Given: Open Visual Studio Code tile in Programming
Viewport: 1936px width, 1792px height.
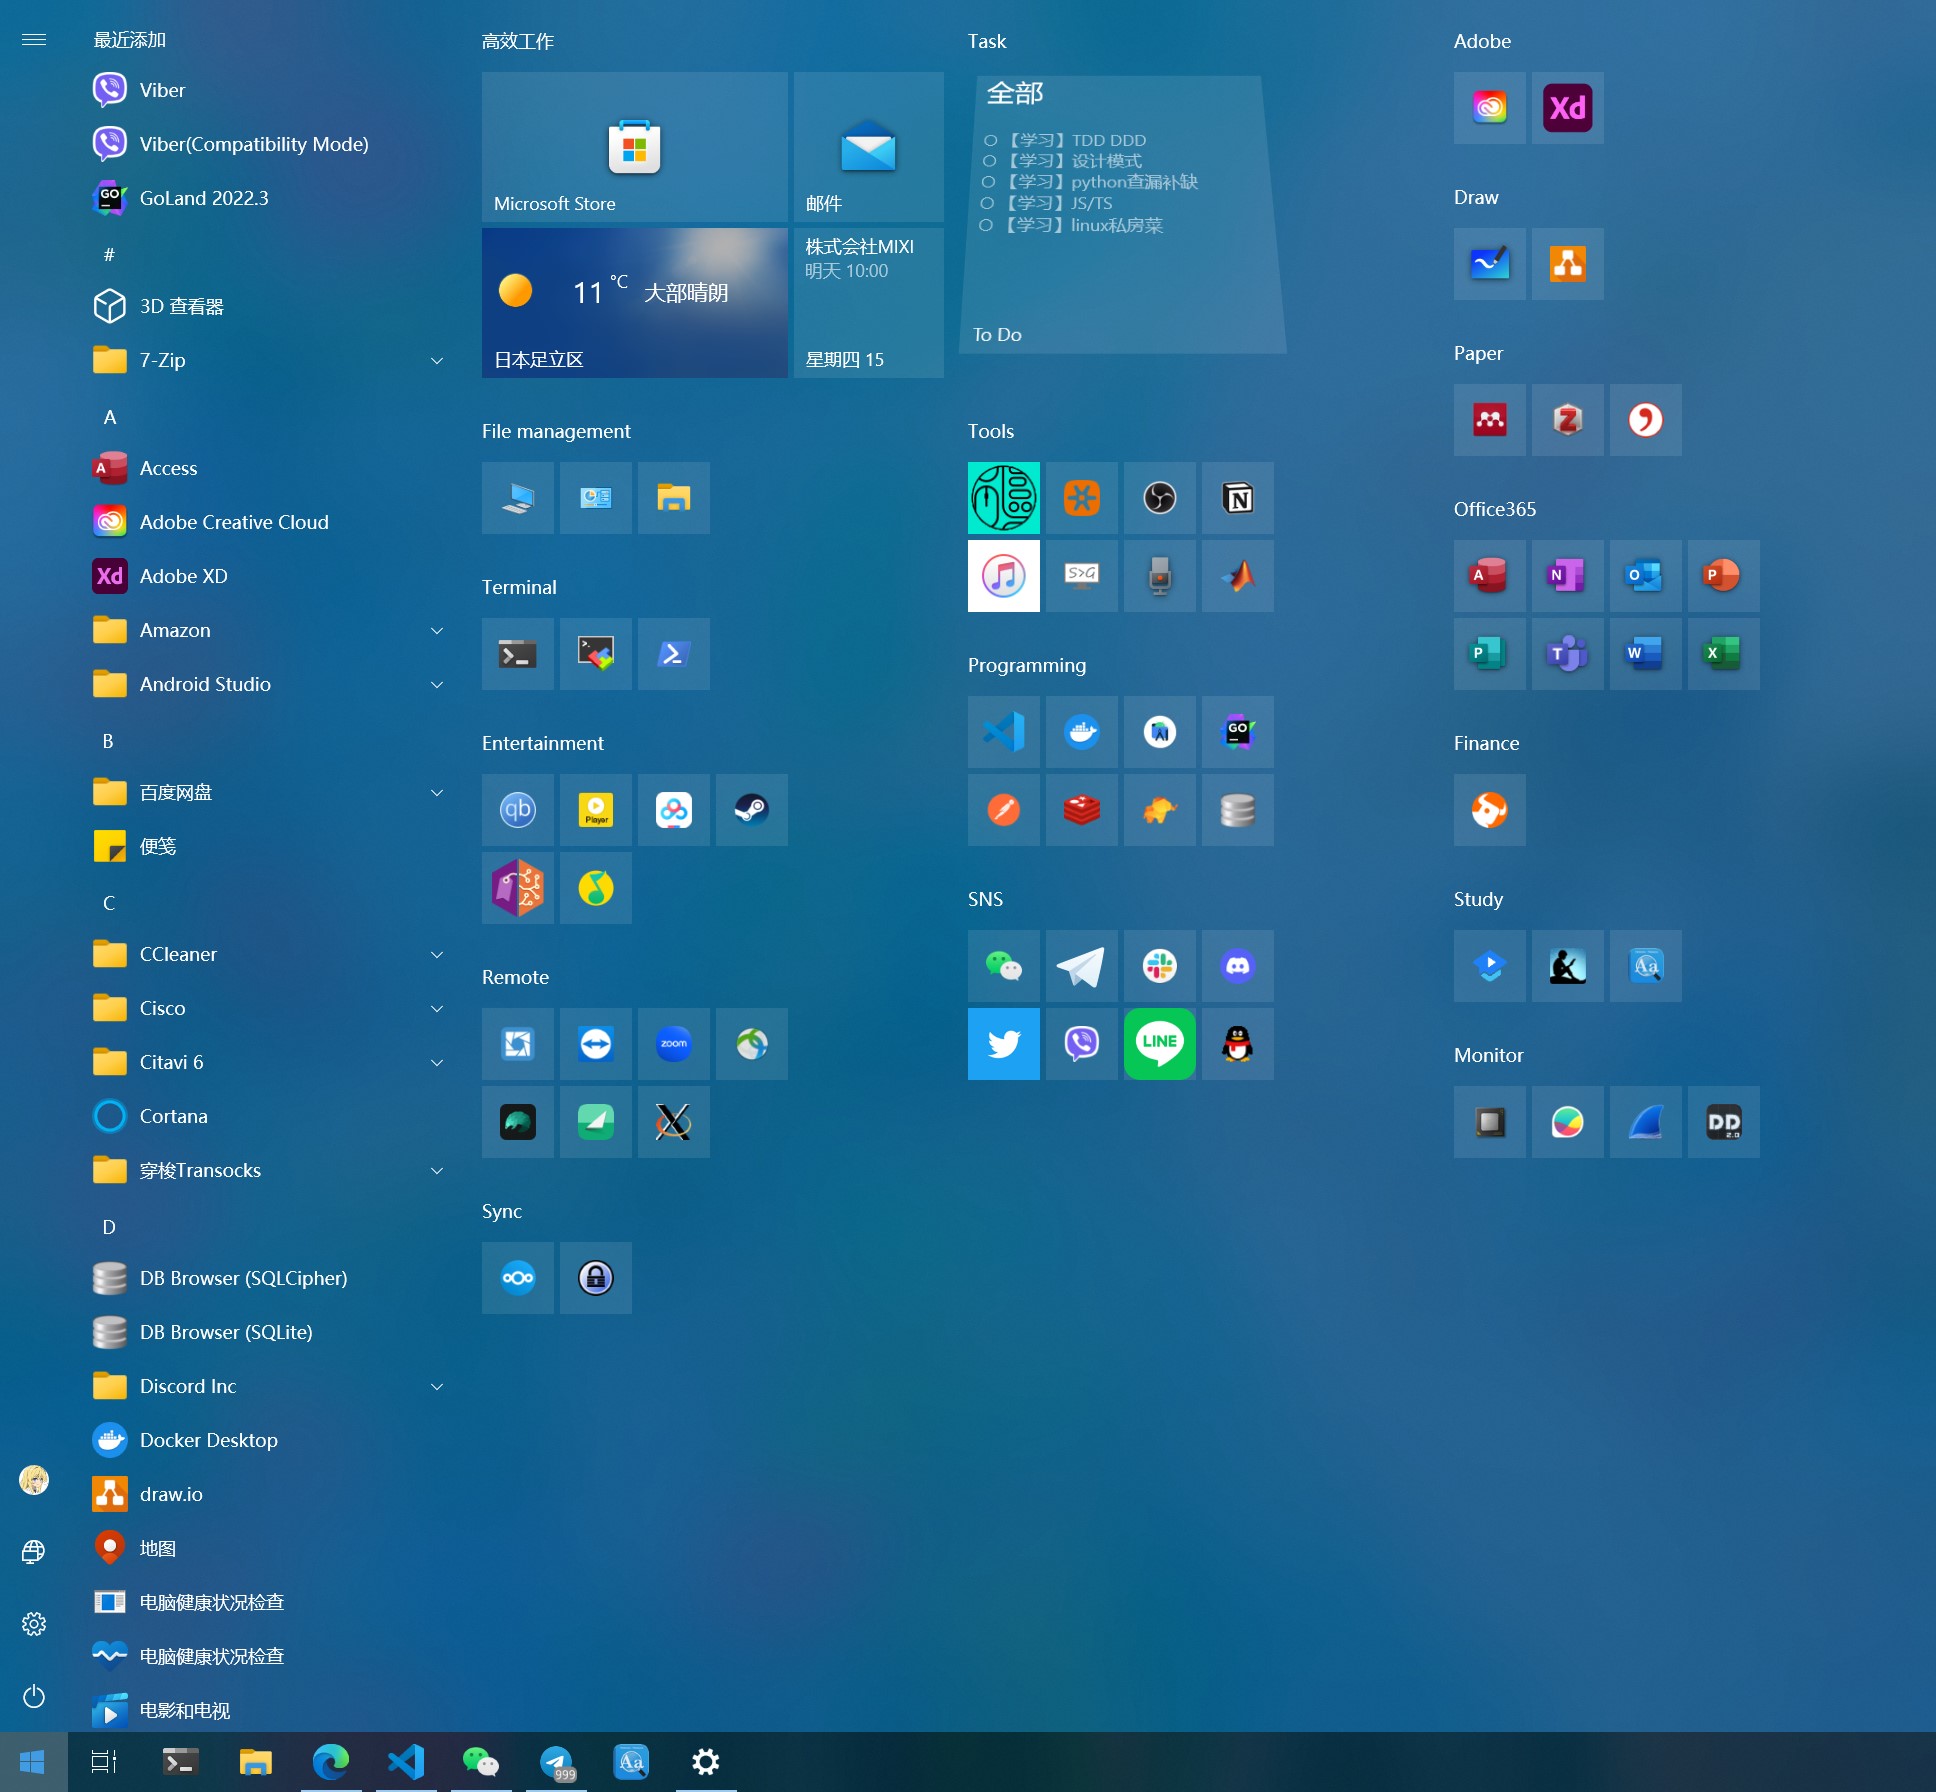Looking at the screenshot, I should [1003, 732].
